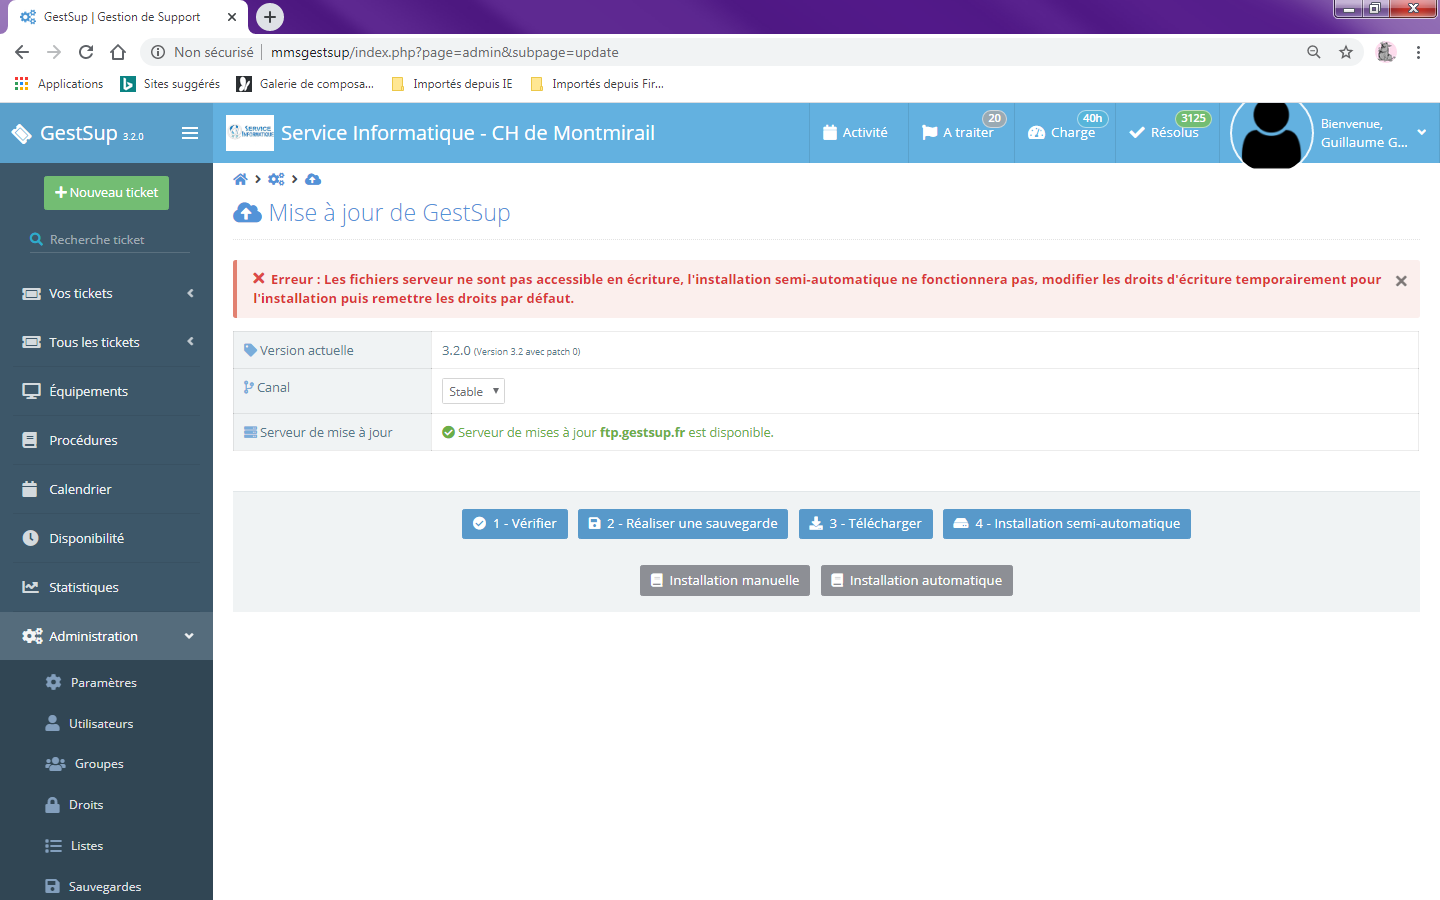Viewport: 1440px width, 900px height.
Task: Open Installation automatique documentation button
Action: click(x=917, y=581)
